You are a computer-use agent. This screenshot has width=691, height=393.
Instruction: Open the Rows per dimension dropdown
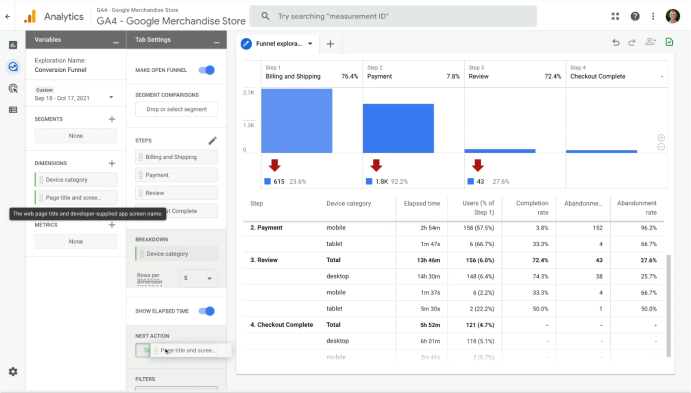click(198, 278)
